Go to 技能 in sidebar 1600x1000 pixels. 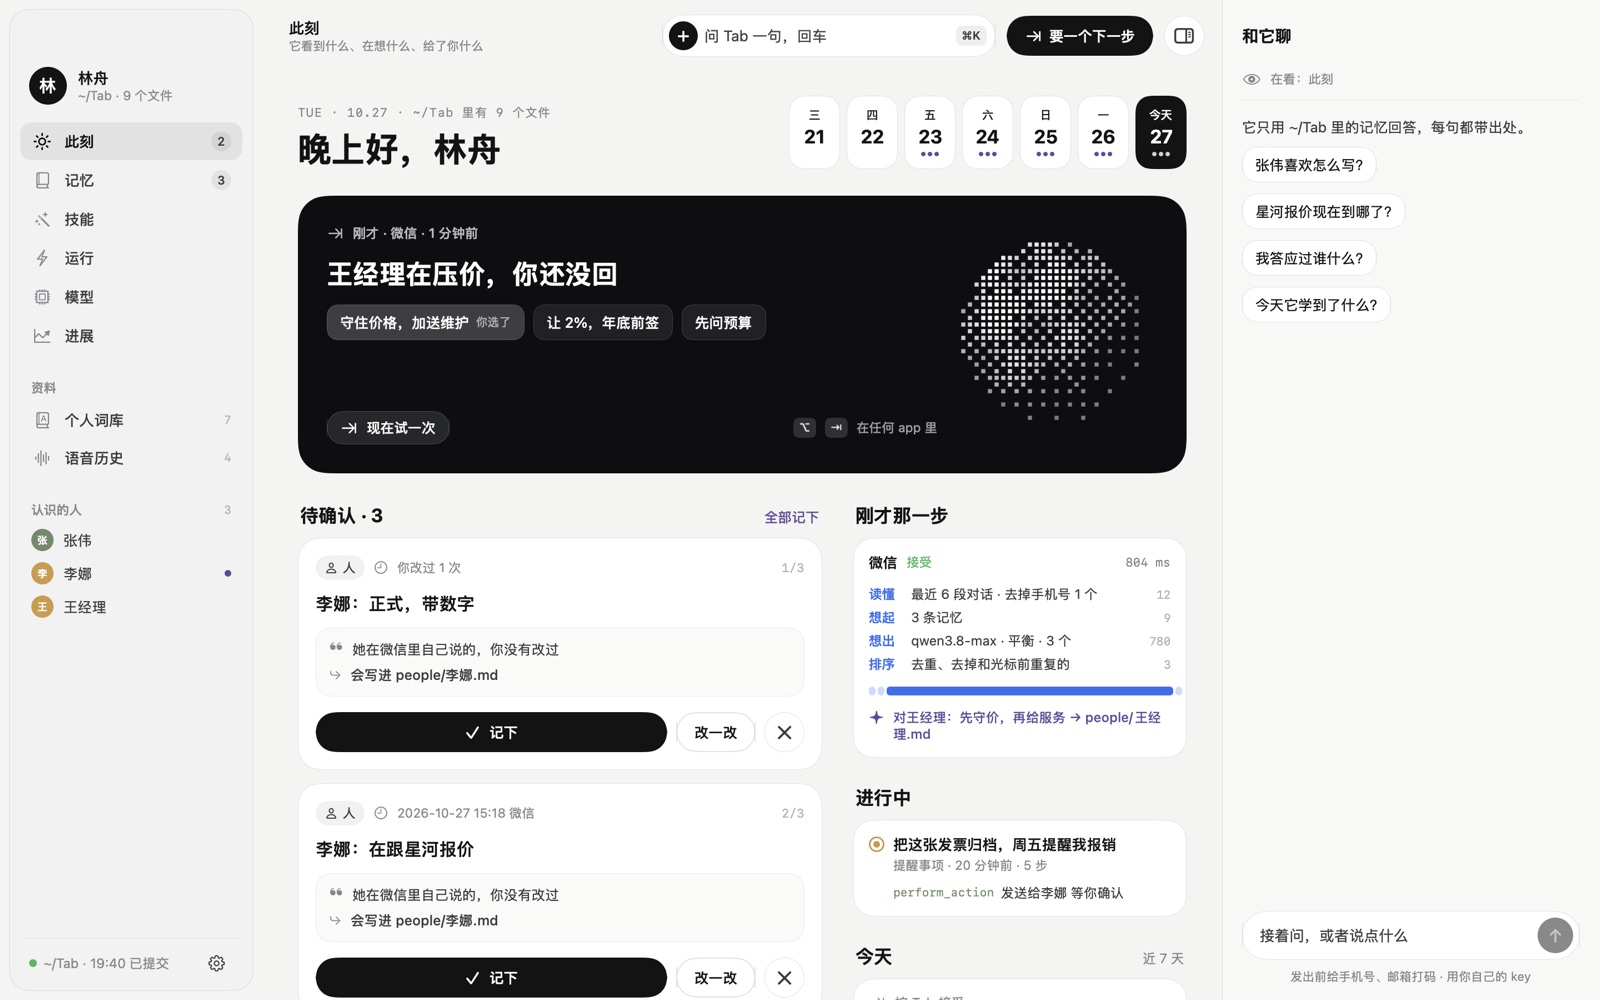(131, 219)
